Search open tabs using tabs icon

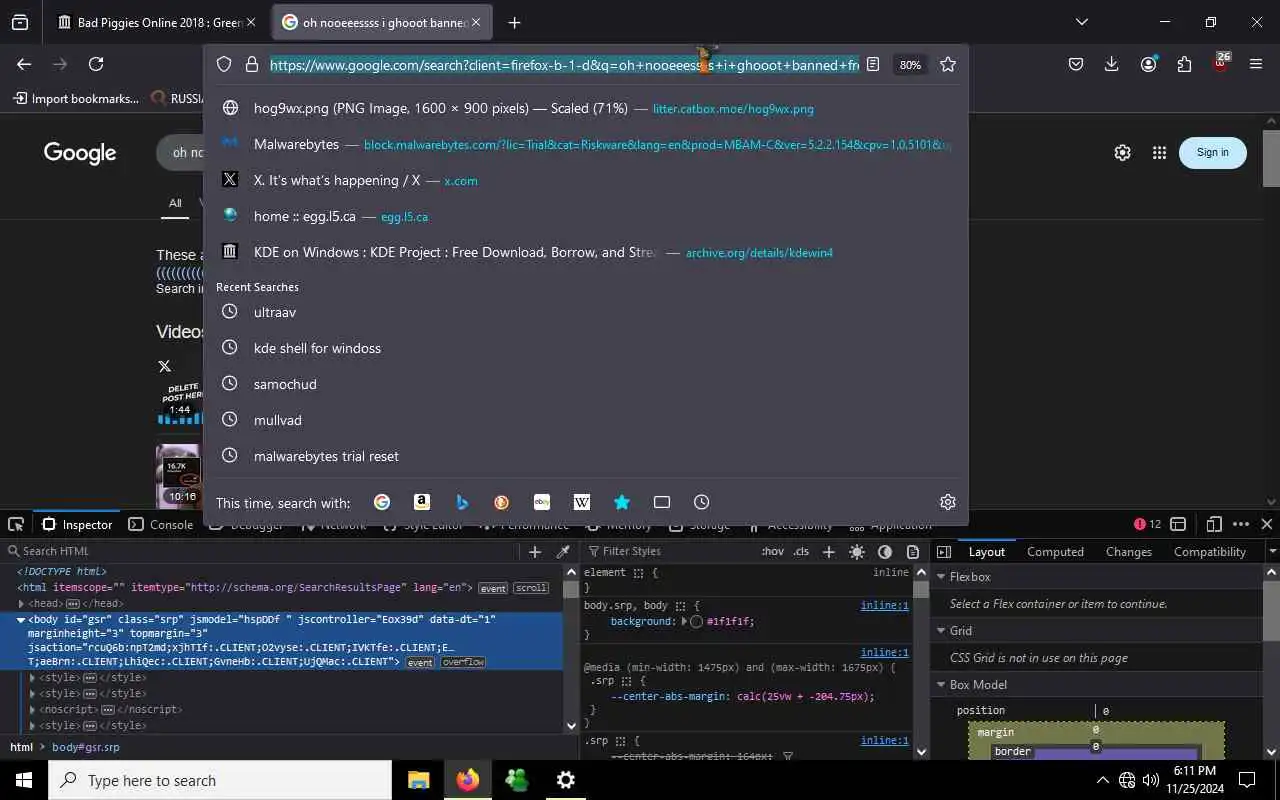tap(662, 502)
